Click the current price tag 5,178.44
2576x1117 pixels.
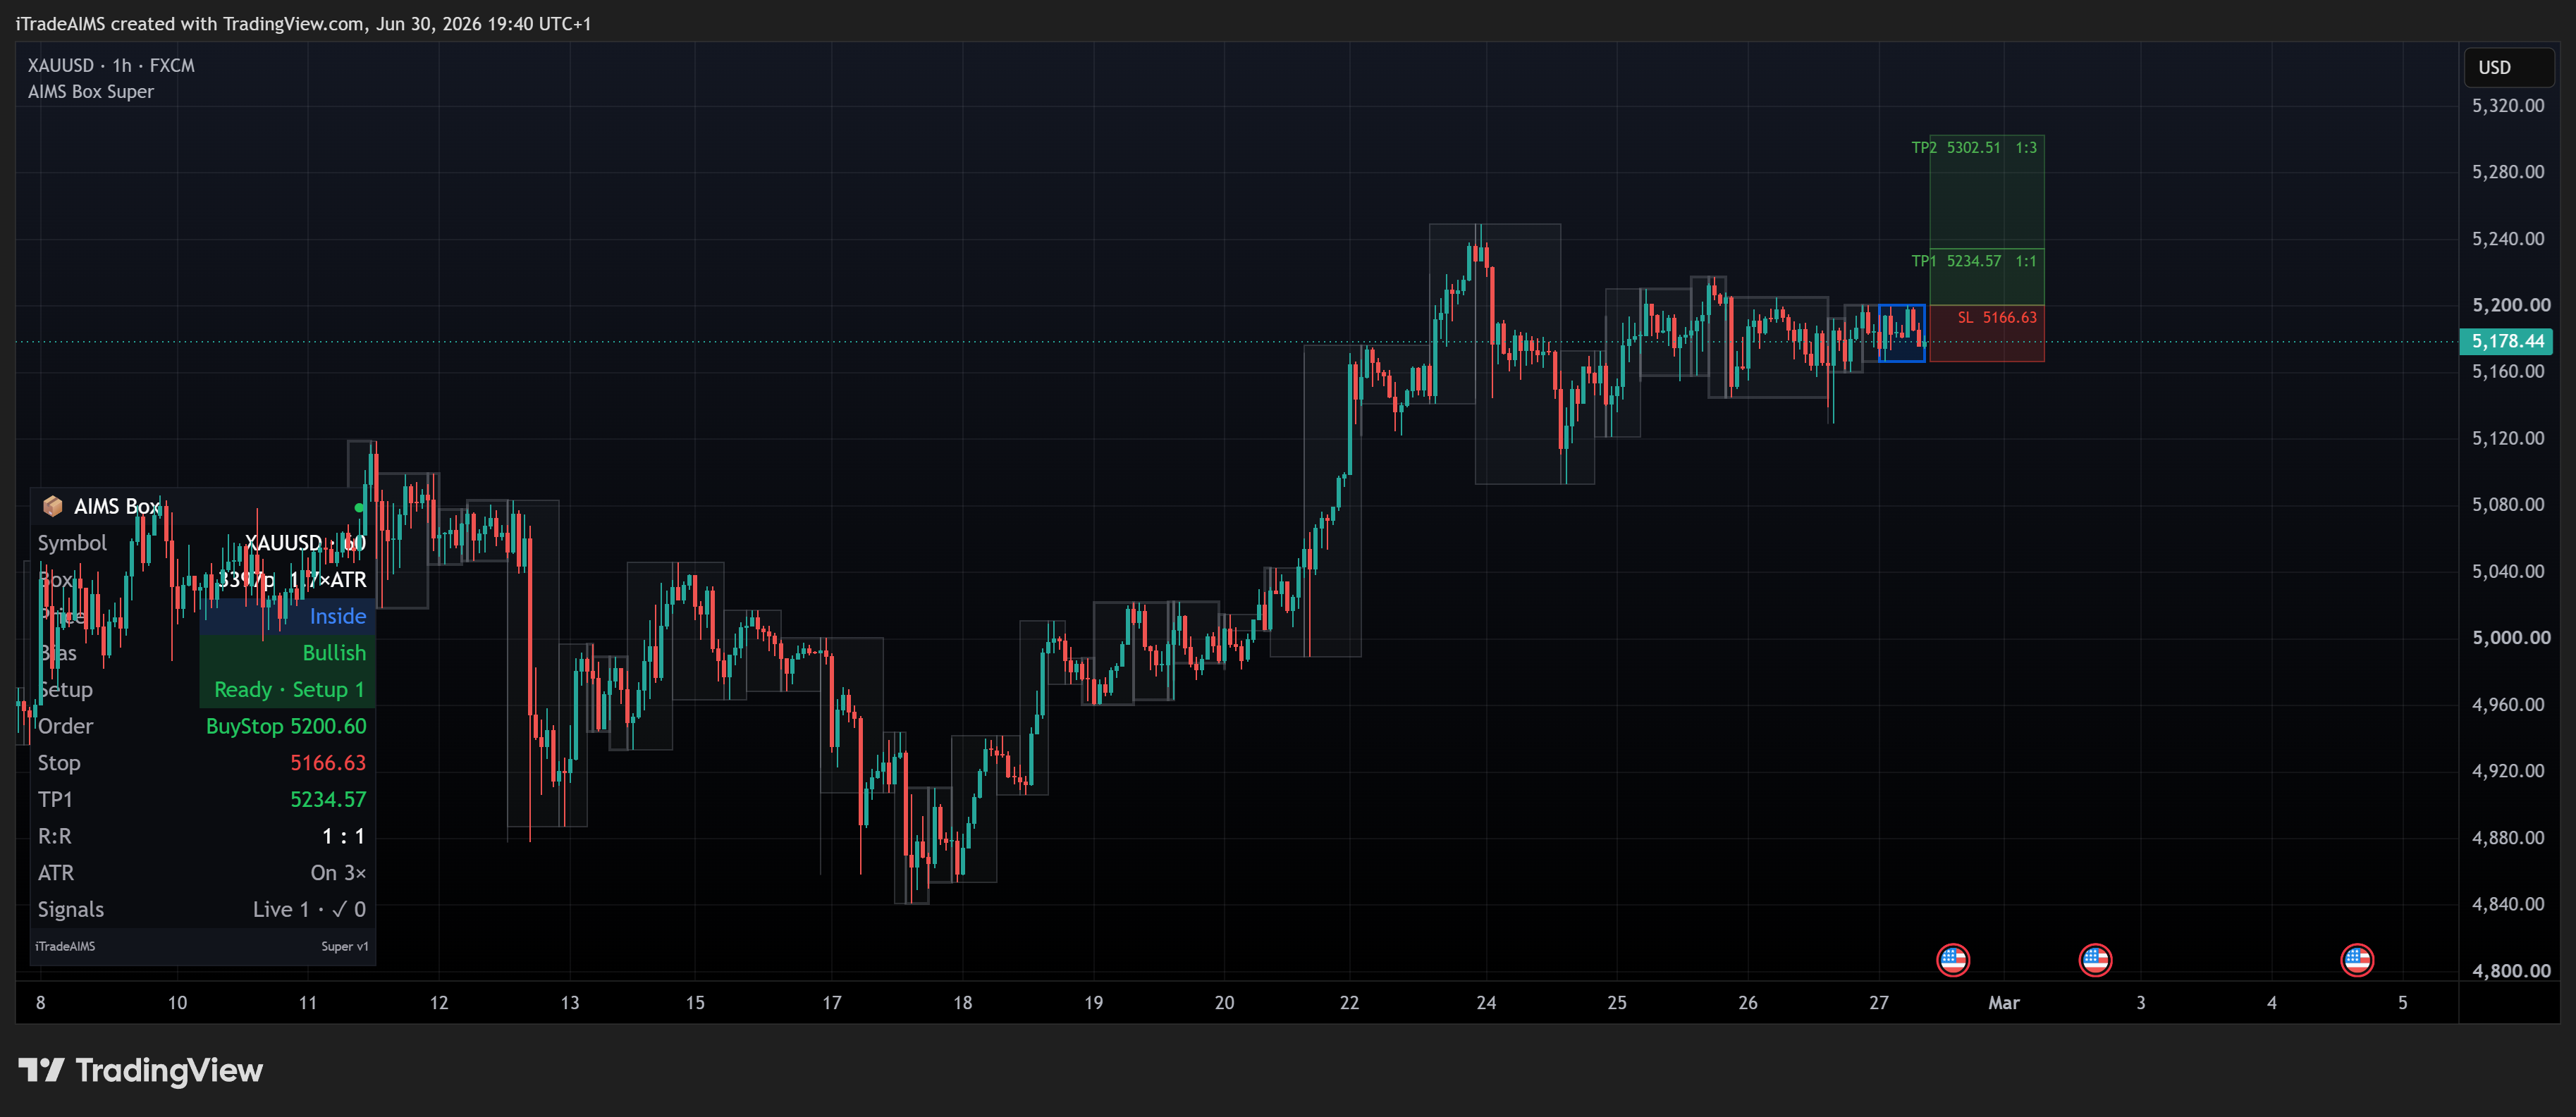point(2507,341)
